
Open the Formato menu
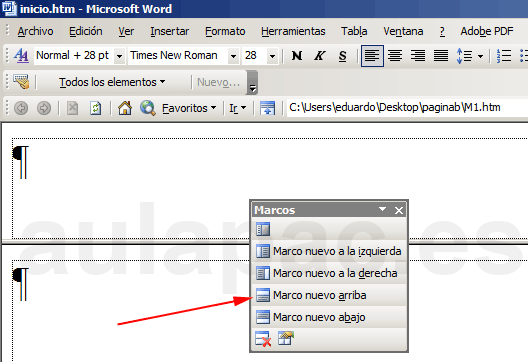(x=225, y=31)
